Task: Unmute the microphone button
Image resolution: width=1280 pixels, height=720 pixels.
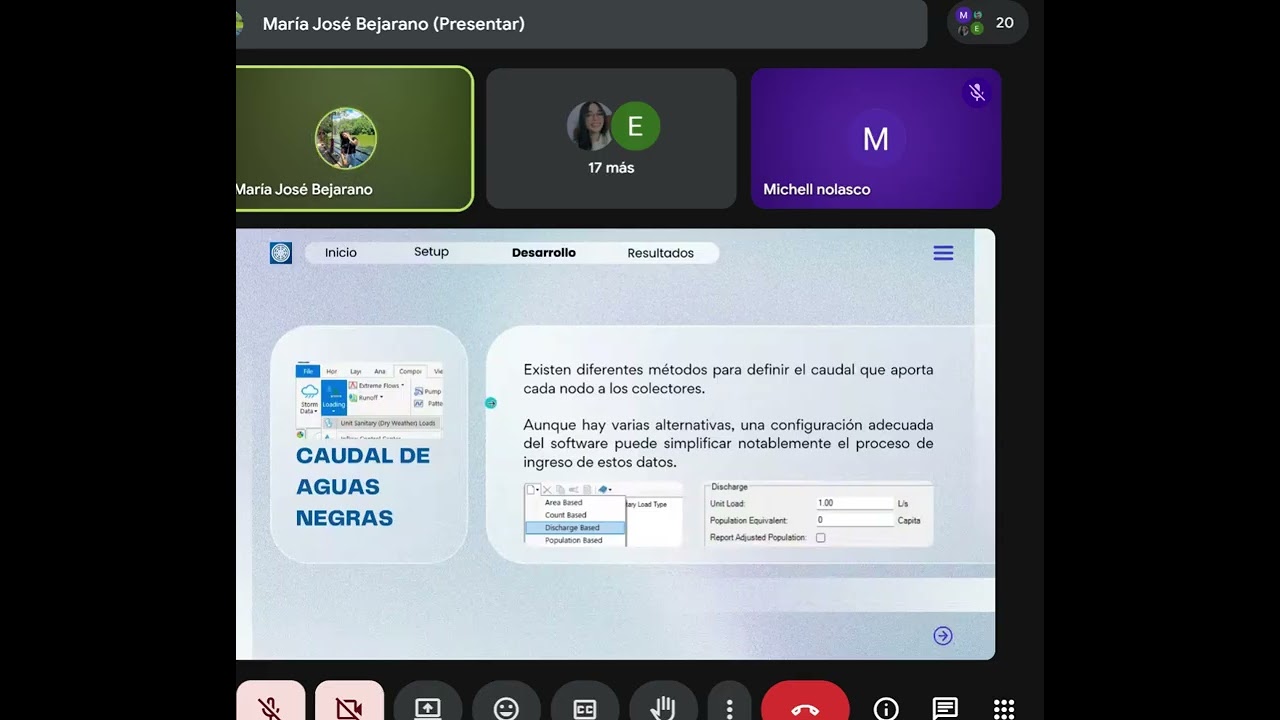Action: coord(270,703)
